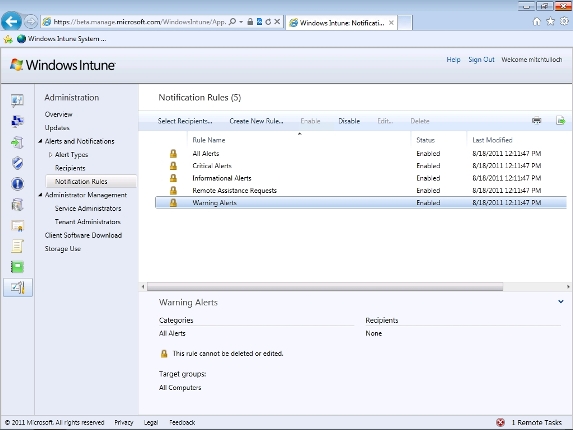
Task: Expand the Alert Types tree node
Action: click(50, 155)
